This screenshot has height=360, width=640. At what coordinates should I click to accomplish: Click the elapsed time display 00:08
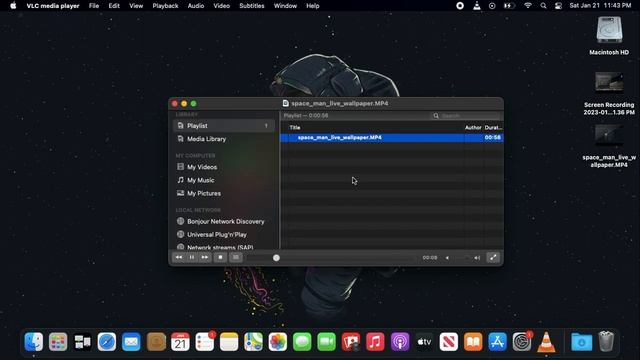click(x=430, y=258)
